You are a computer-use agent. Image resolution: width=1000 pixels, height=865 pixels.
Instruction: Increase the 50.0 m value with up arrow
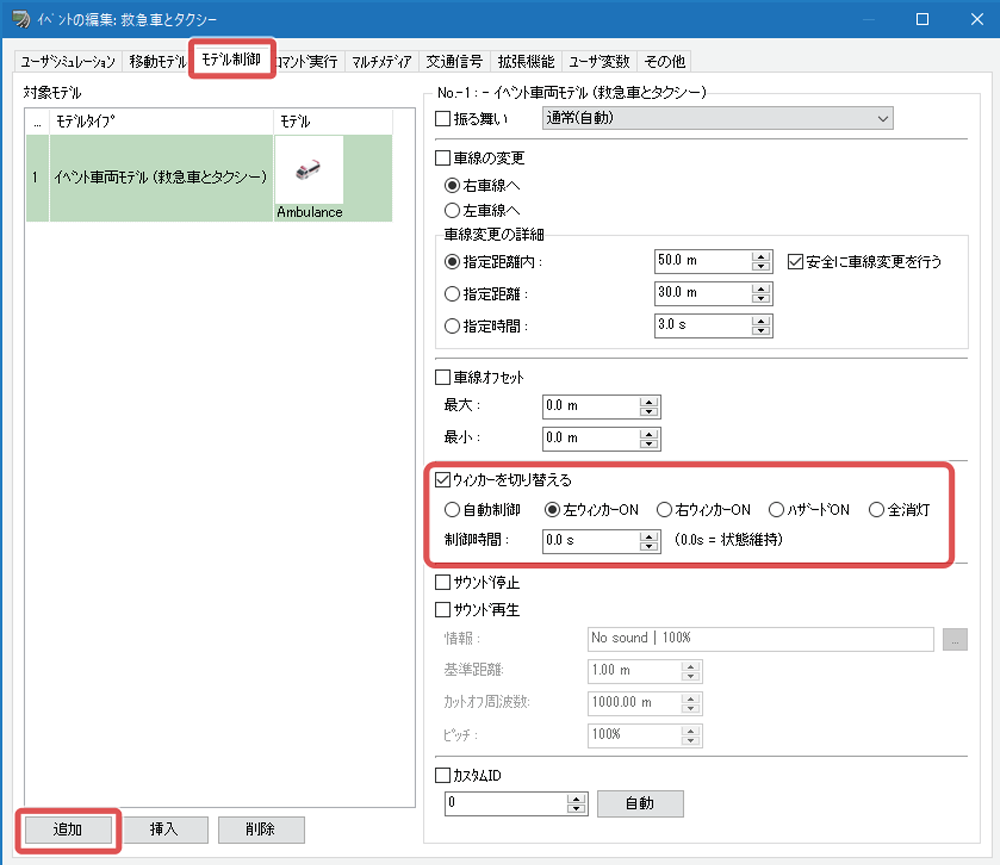pyautogui.click(x=761, y=256)
